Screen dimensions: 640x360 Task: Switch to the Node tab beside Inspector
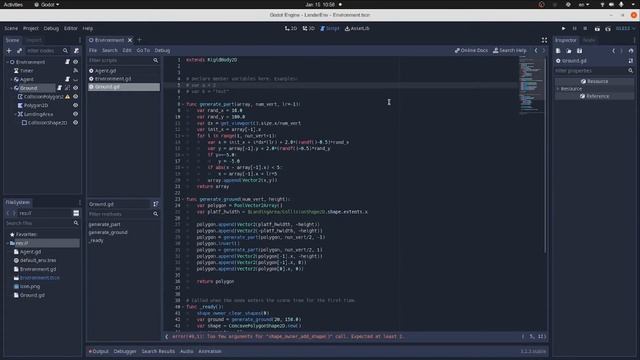(x=589, y=40)
